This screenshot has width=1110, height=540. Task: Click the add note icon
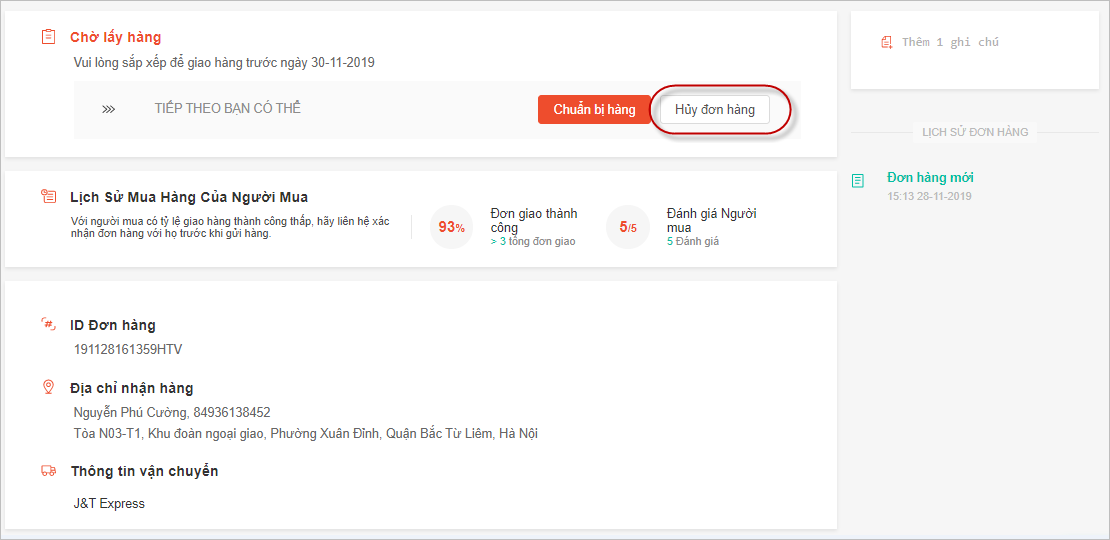(x=886, y=42)
